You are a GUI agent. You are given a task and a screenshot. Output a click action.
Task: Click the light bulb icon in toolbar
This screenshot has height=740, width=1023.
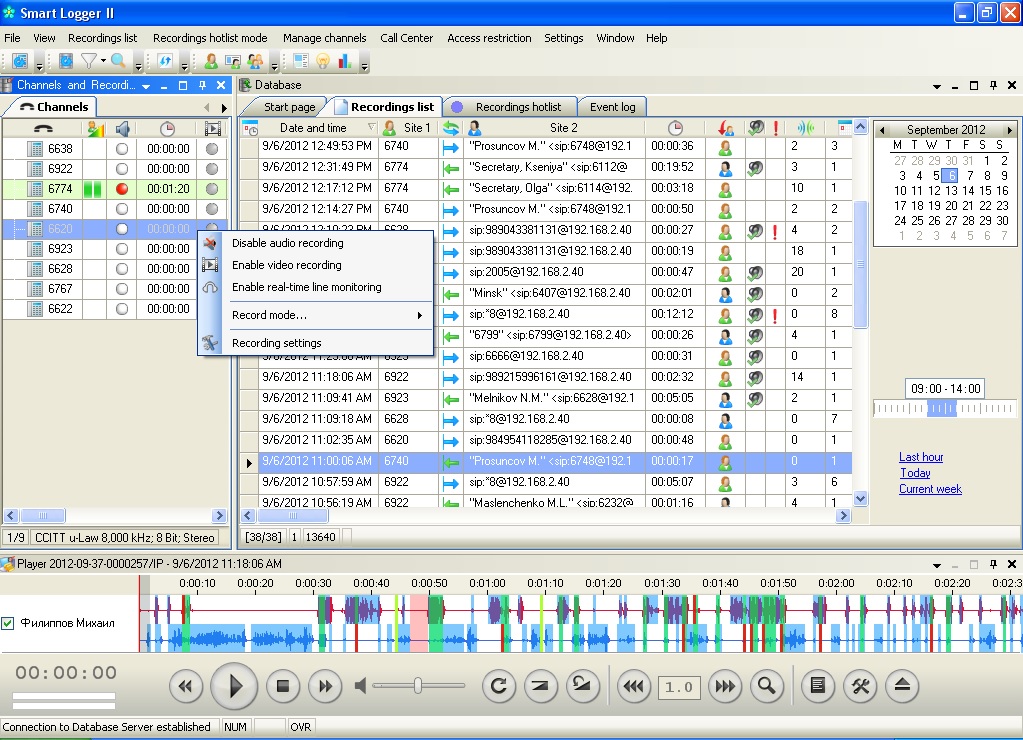tap(323, 62)
